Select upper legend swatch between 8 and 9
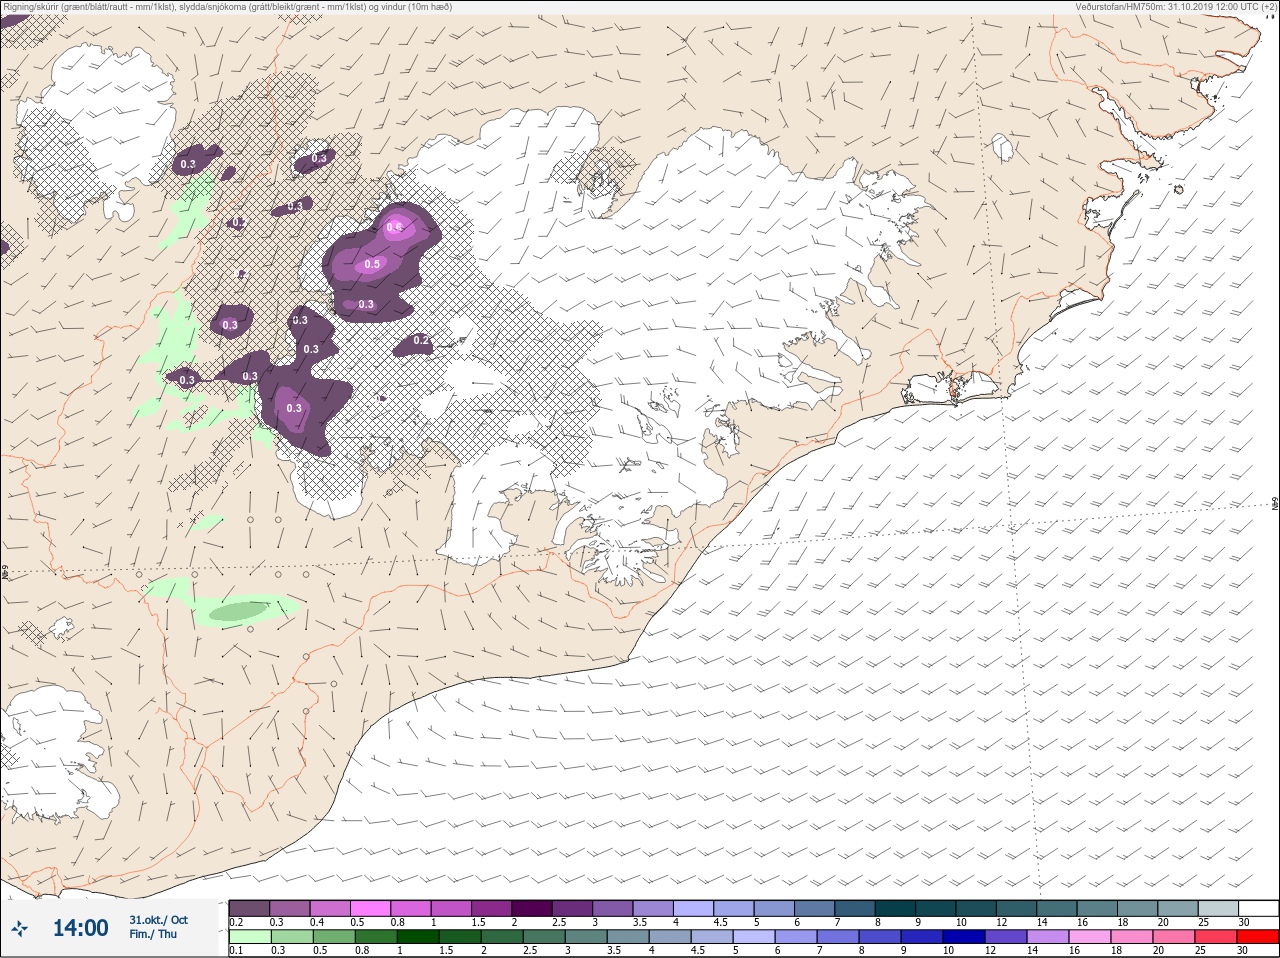This screenshot has height=958, width=1280. [895, 908]
